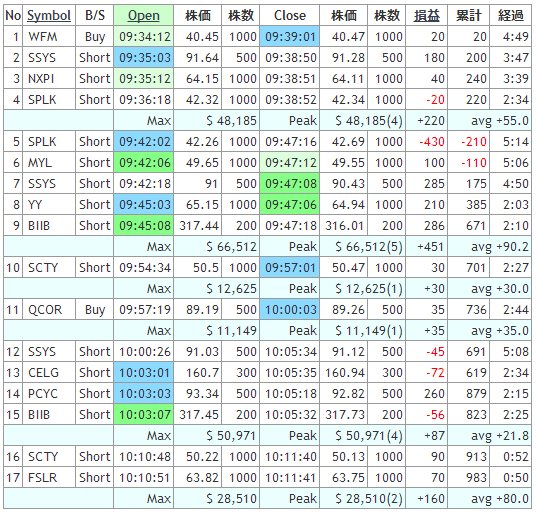The image size is (536, 514).
Task: Click Peak value $ 66,512(5)
Action: click(368, 247)
